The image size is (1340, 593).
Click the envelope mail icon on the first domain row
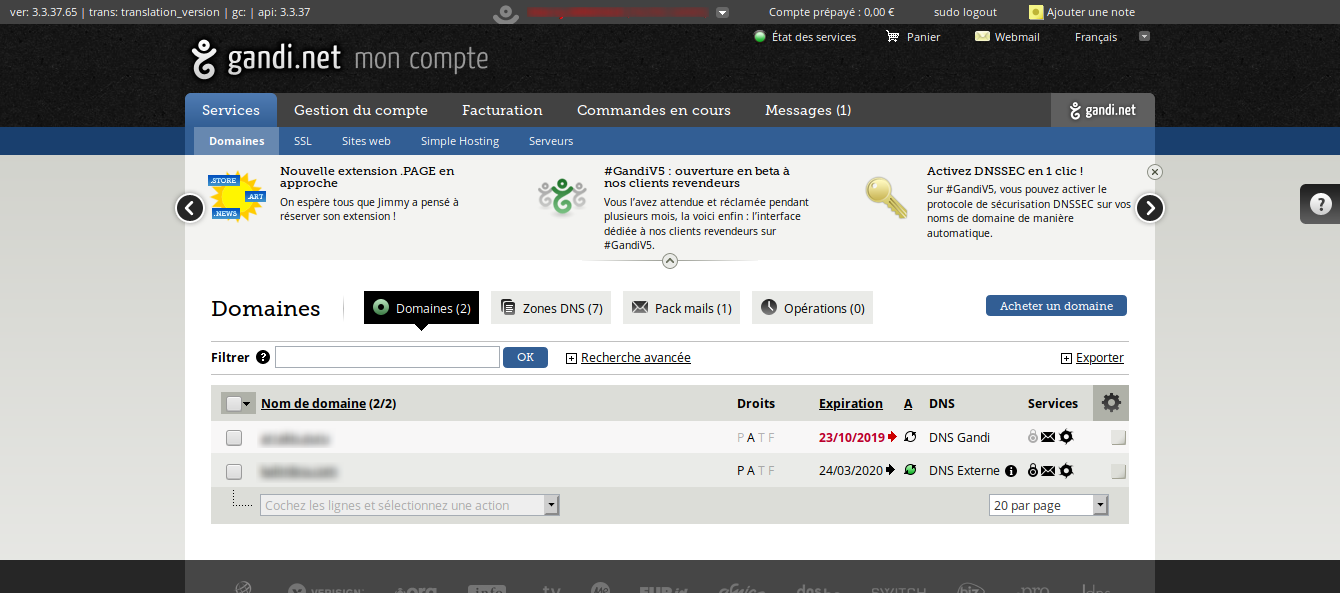[1048, 437]
